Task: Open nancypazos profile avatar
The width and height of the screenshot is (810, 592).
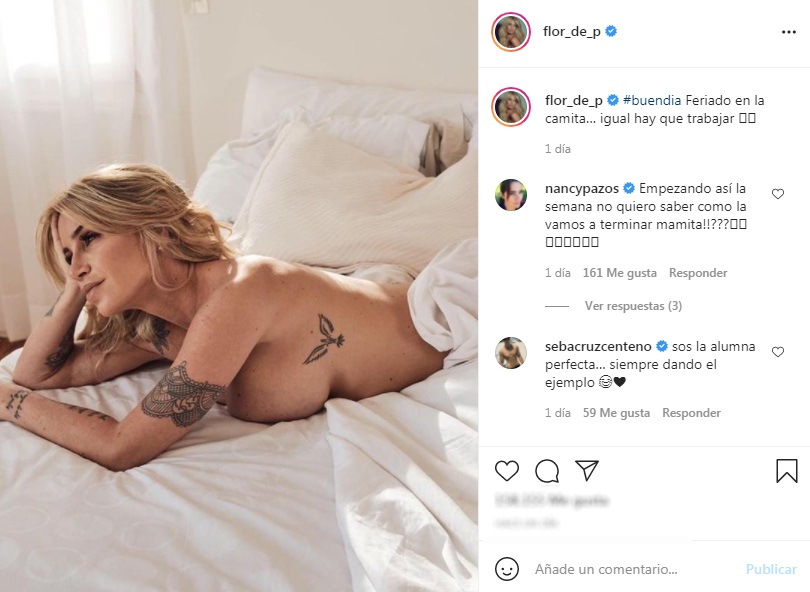Action: (511, 195)
